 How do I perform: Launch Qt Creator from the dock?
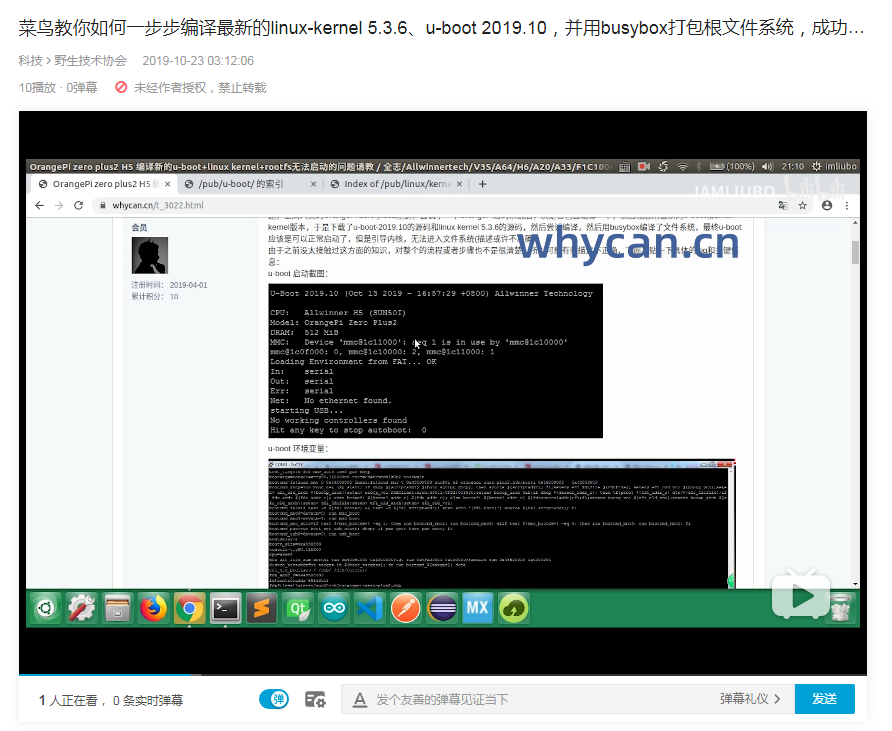point(298,609)
